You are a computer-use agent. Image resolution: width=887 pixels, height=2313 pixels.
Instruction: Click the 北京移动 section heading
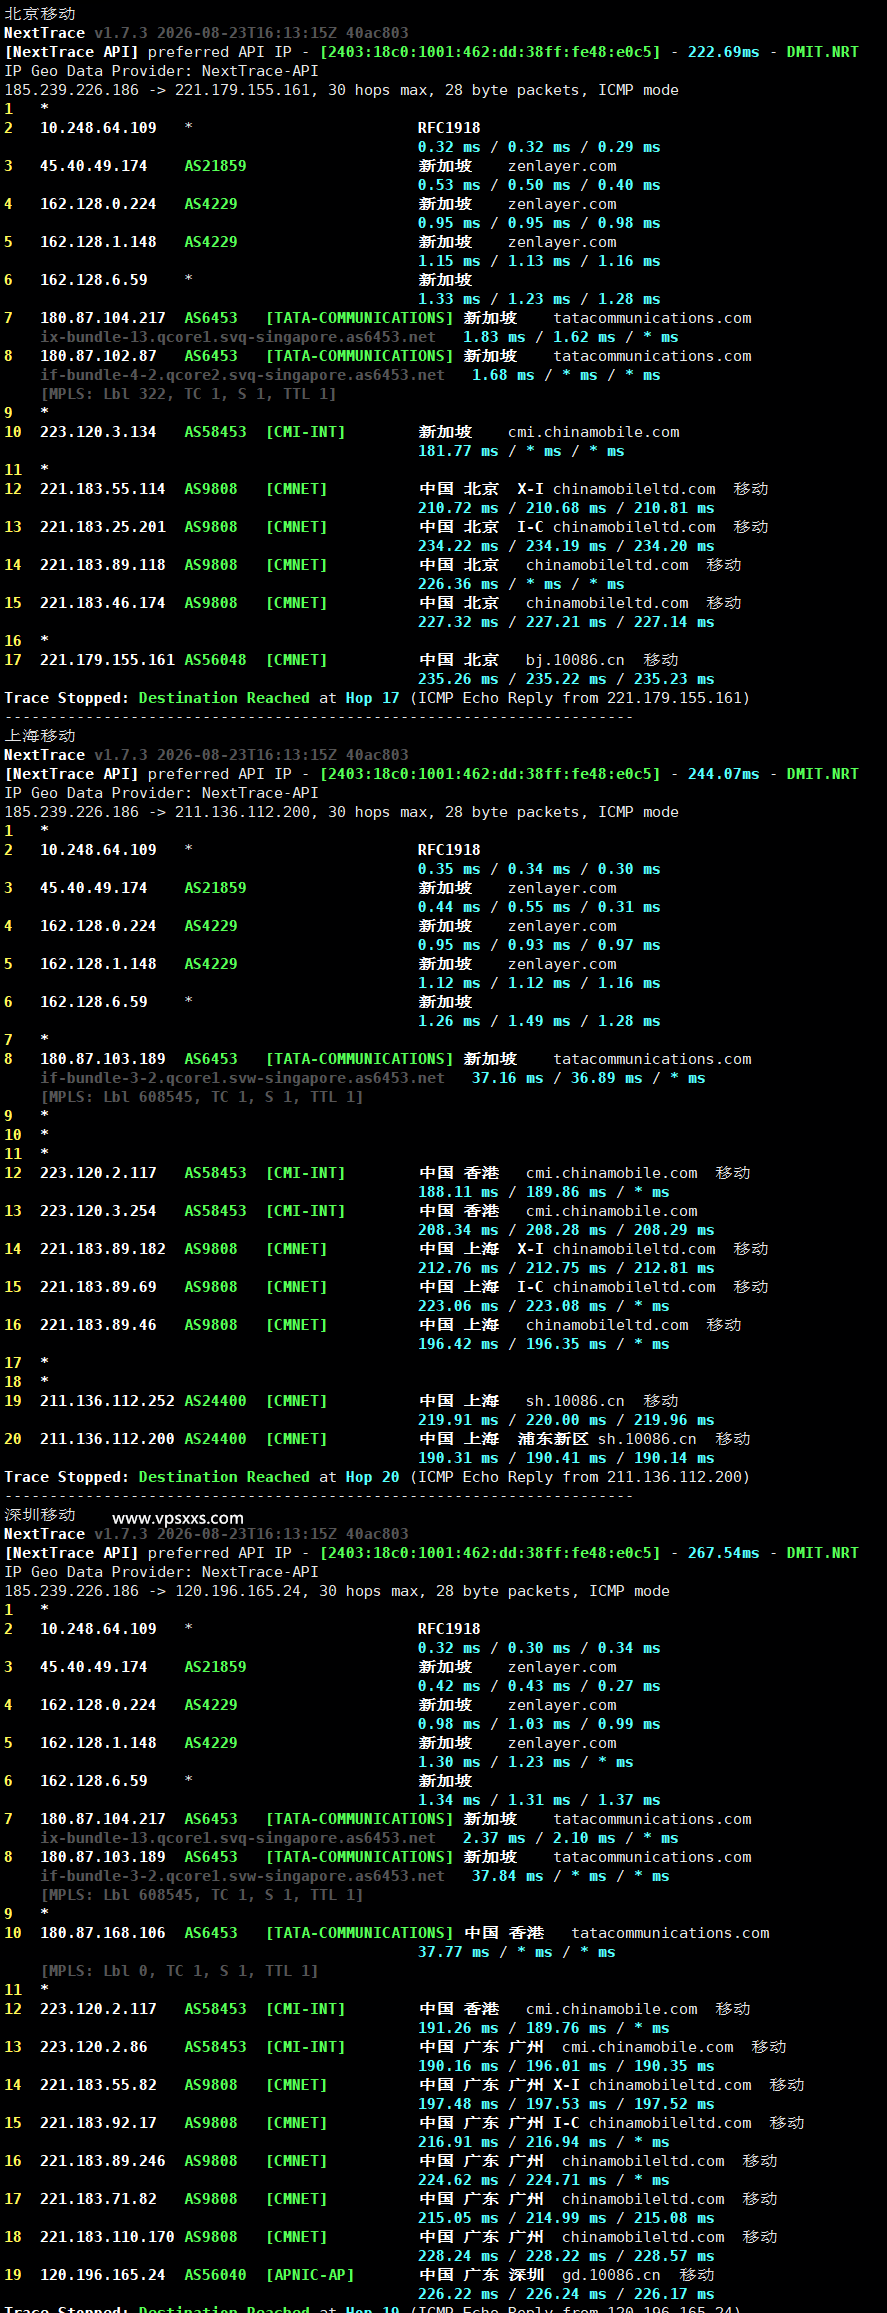(40, 14)
